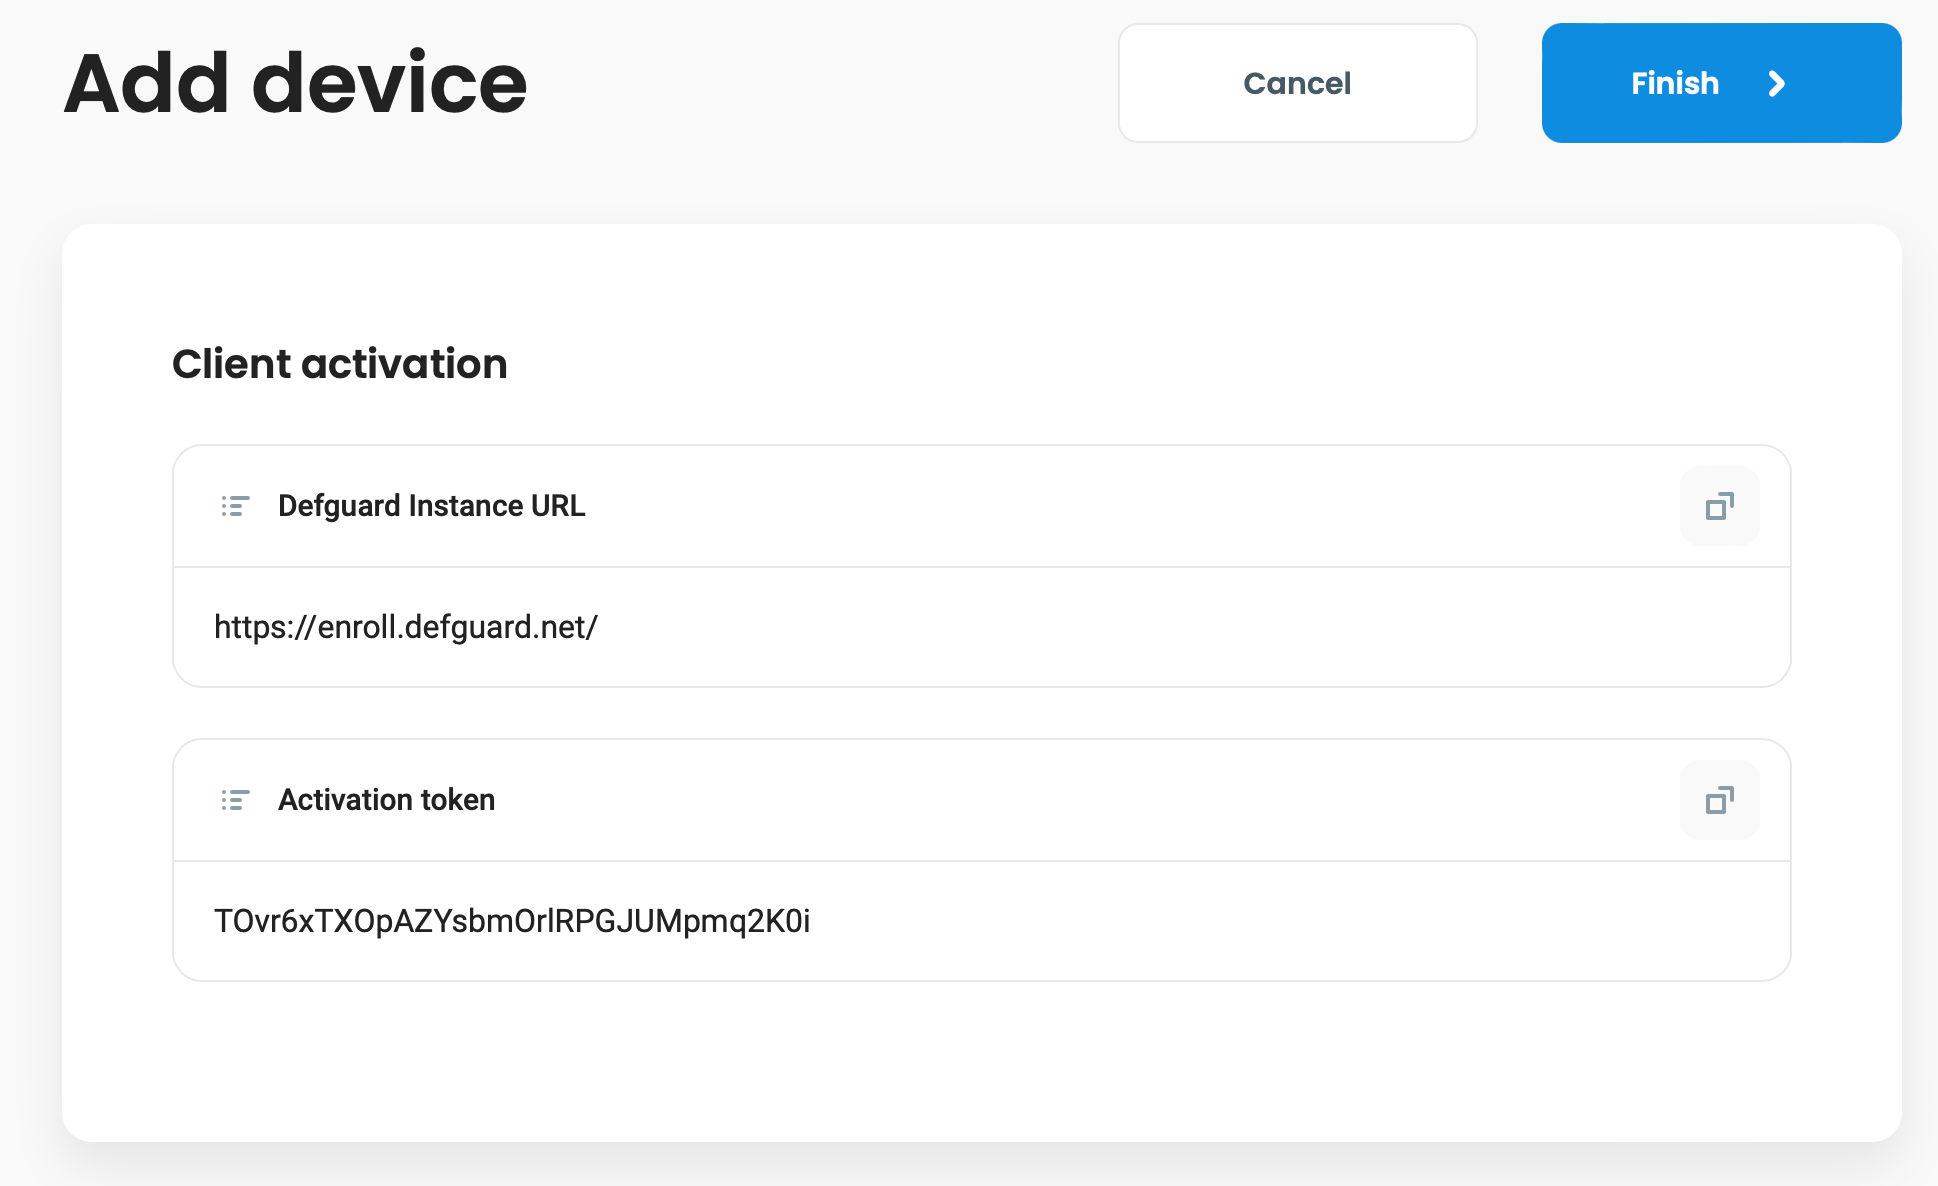Image resolution: width=1938 pixels, height=1186 pixels.
Task: Click the list icon beside Activation token
Action: click(x=235, y=800)
